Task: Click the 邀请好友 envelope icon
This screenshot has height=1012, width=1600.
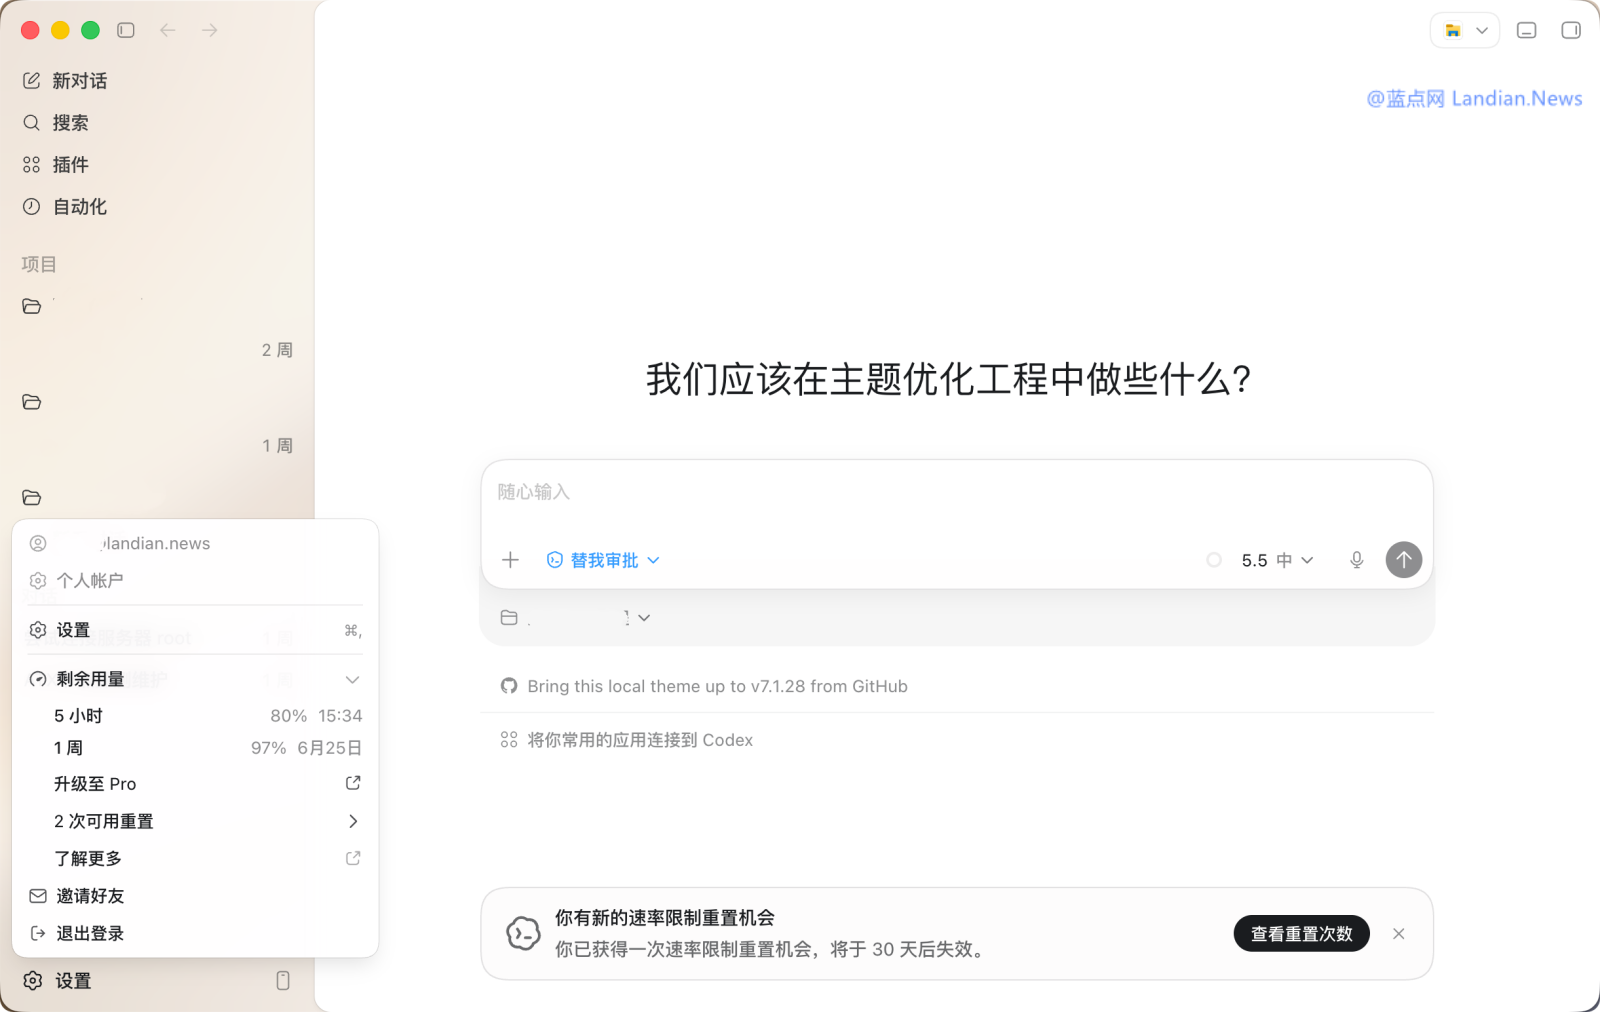Action: coord(38,896)
